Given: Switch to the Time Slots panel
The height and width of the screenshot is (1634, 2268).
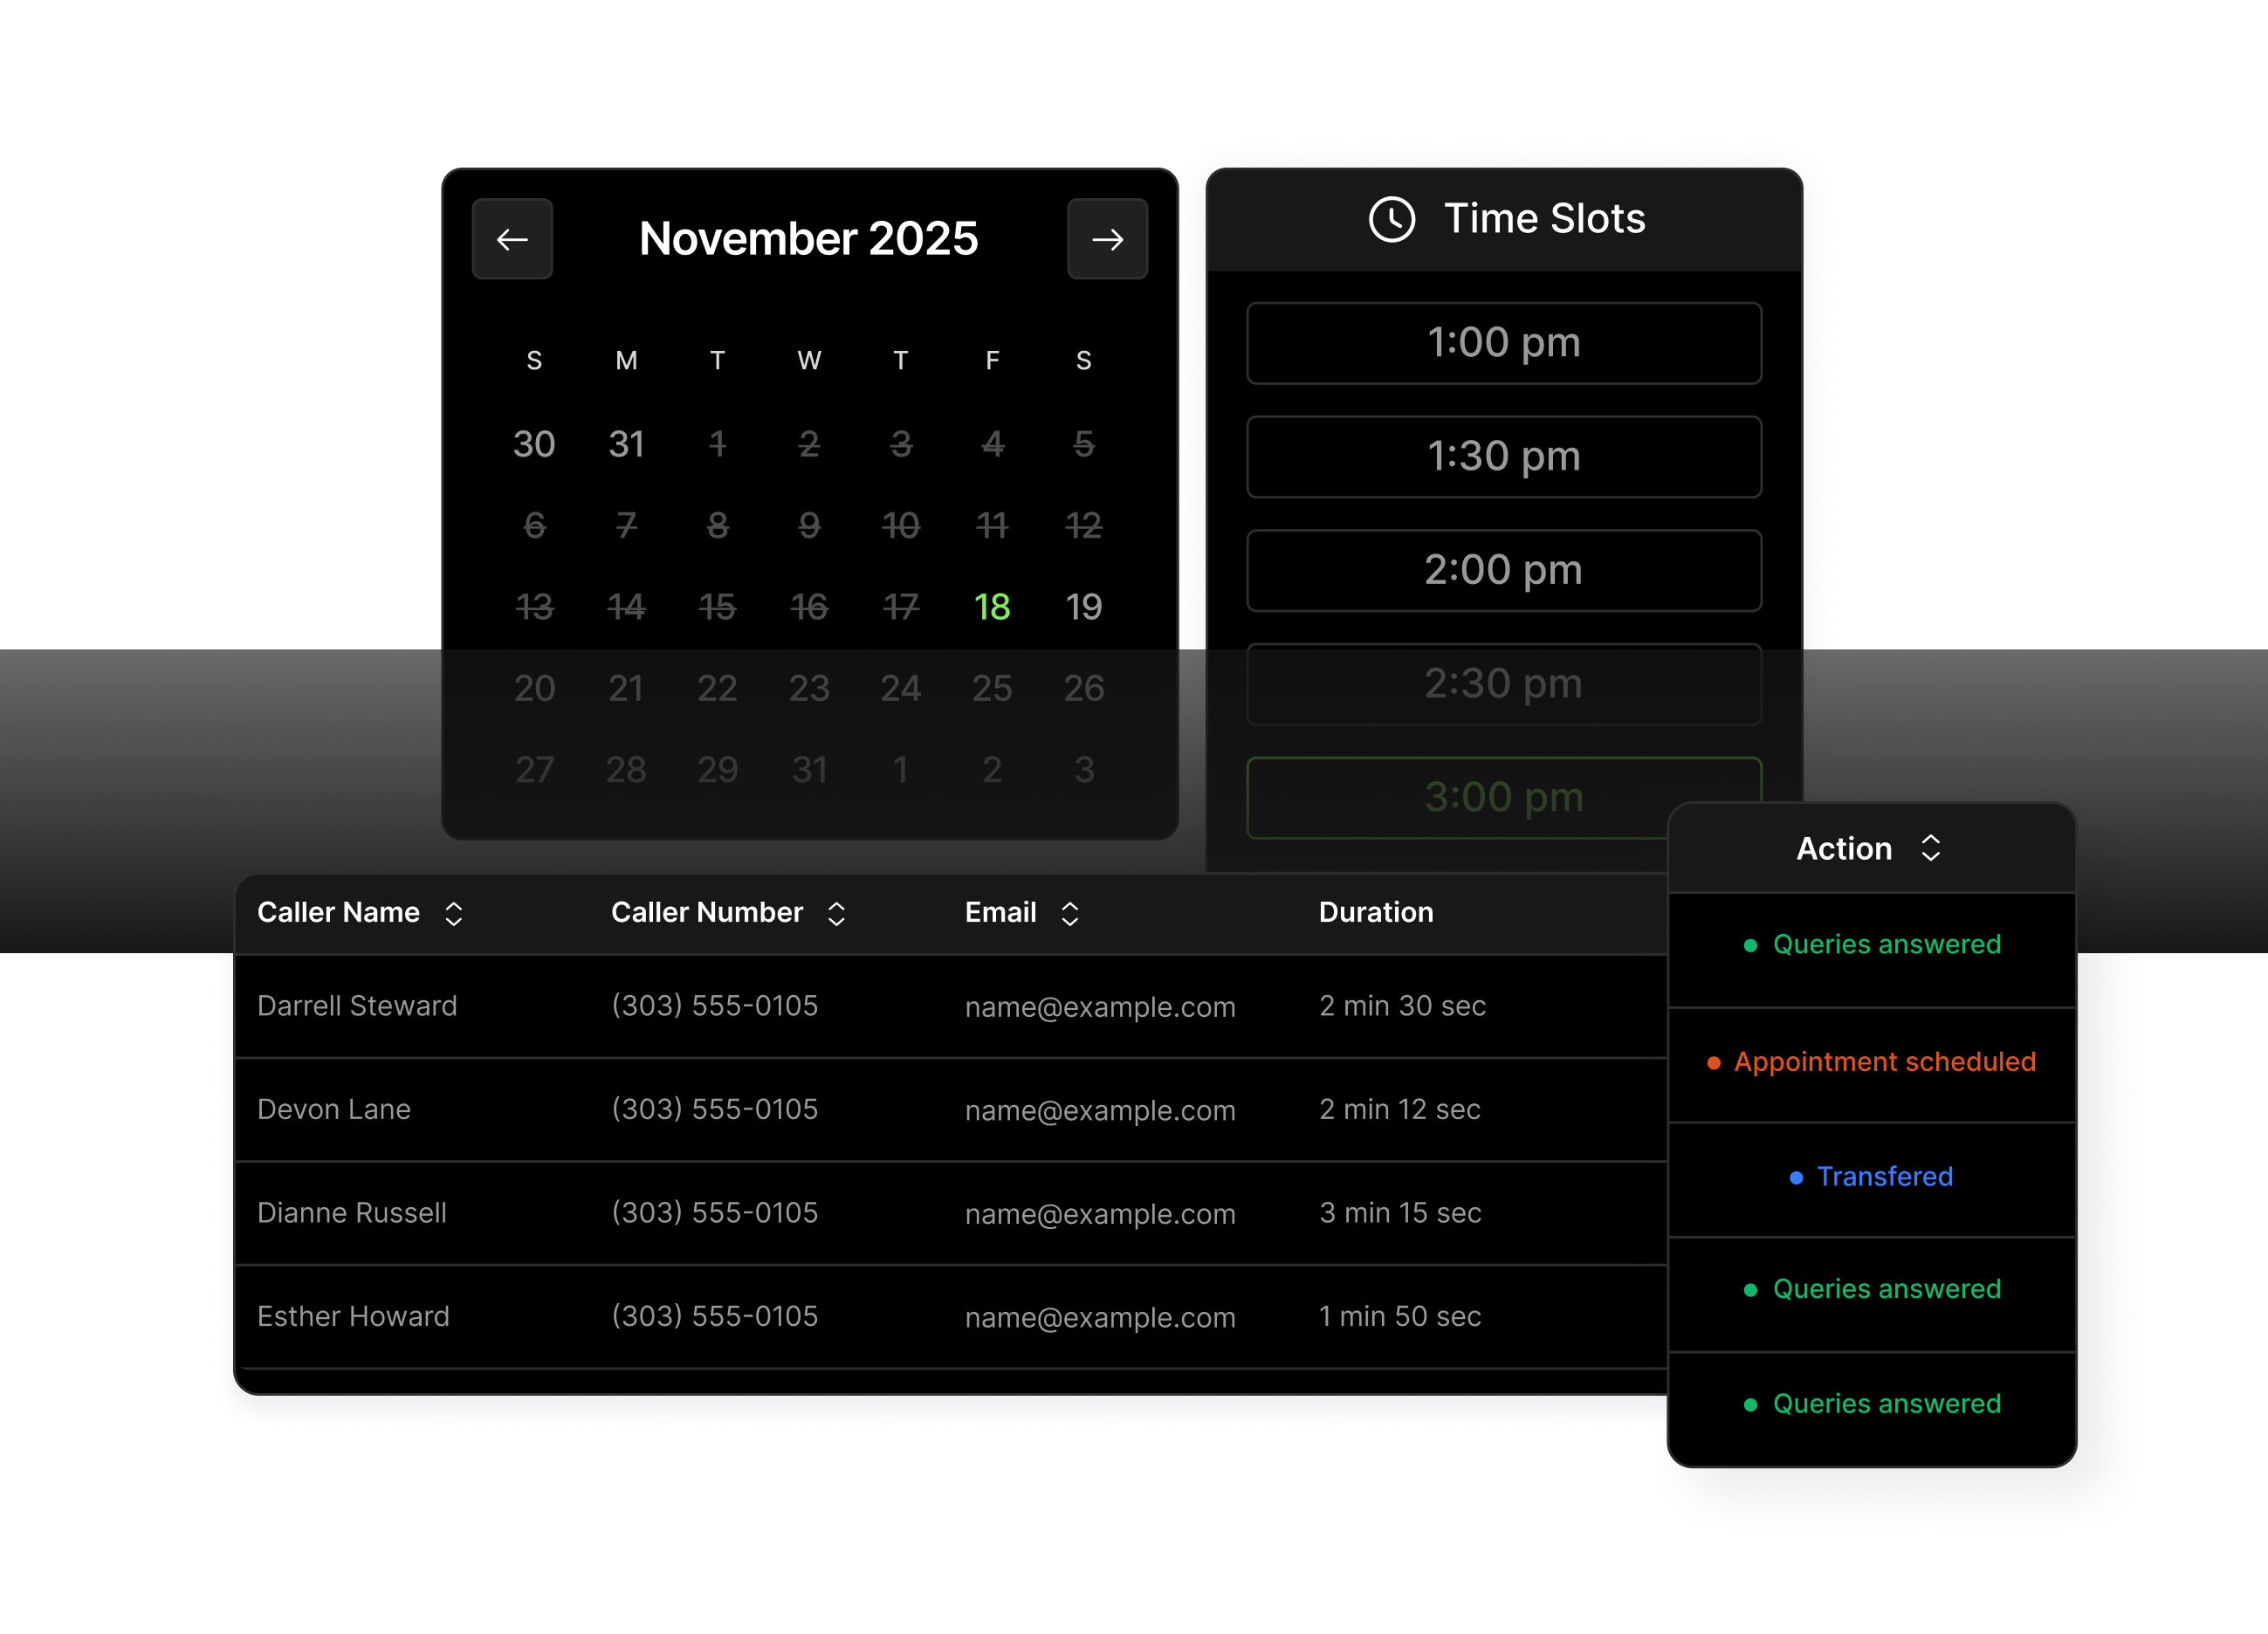Looking at the screenshot, I should pyautogui.click(x=1543, y=219).
